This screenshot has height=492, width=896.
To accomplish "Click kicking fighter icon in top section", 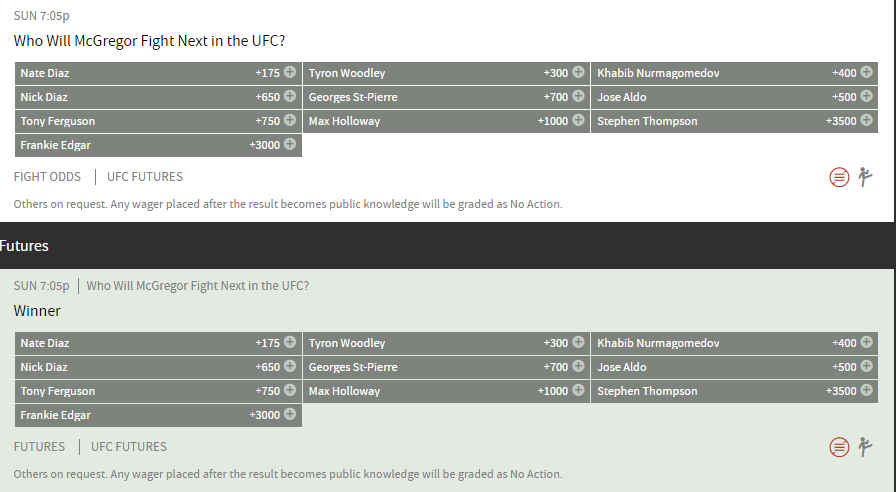I will tap(865, 177).
